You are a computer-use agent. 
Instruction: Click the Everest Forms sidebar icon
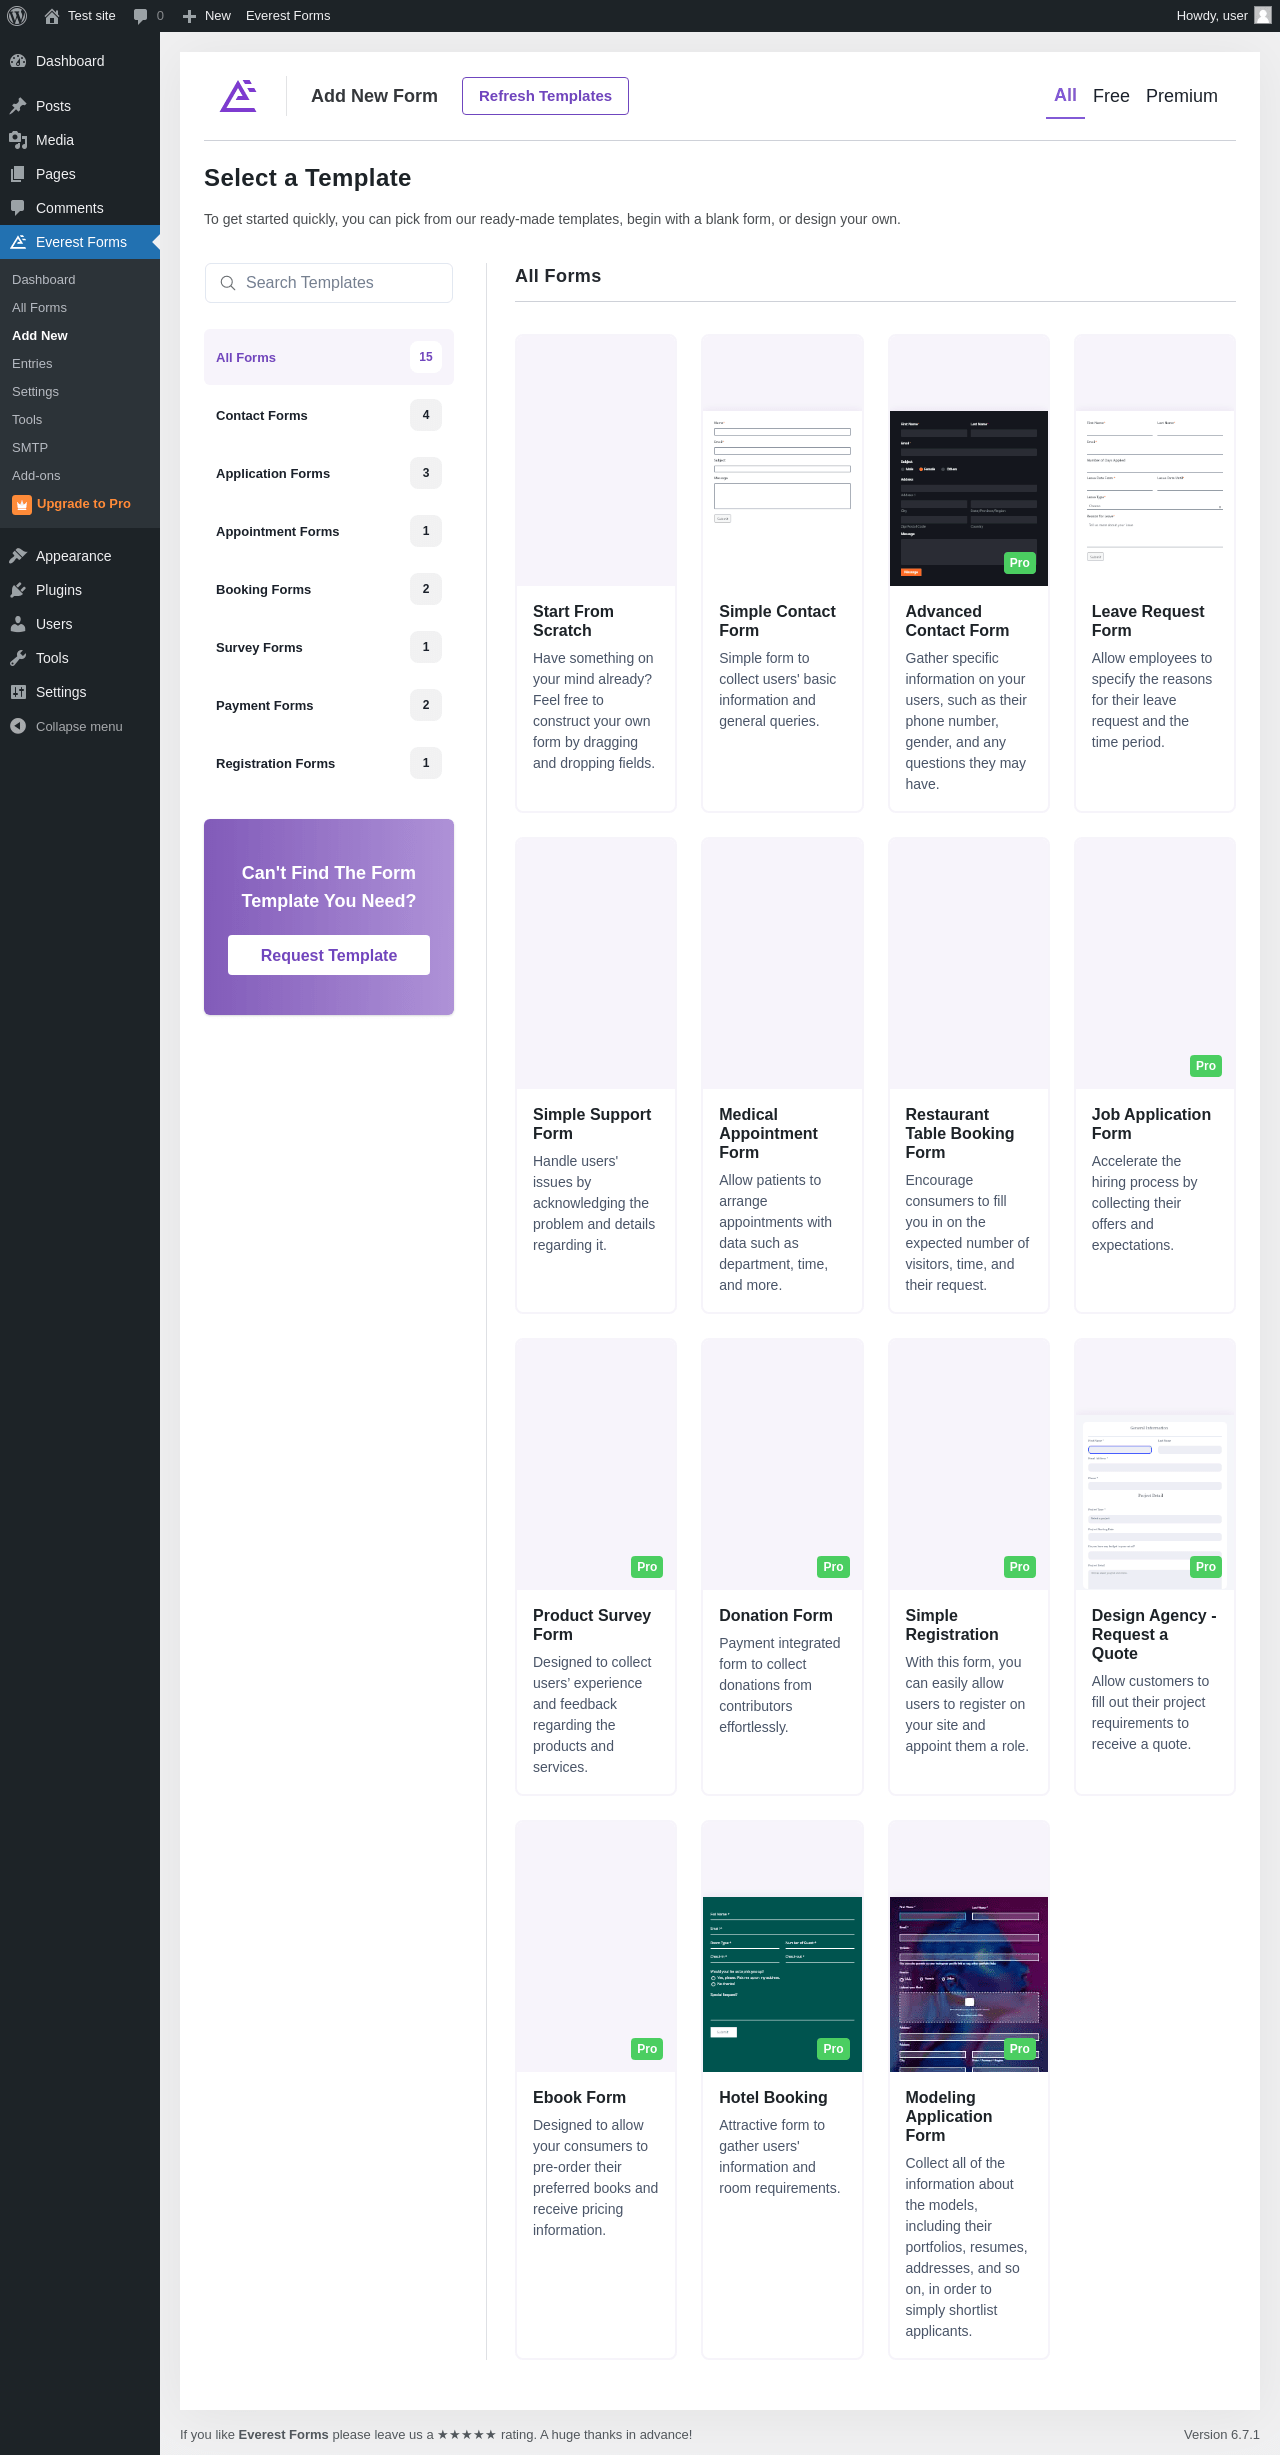(x=18, y=242)
